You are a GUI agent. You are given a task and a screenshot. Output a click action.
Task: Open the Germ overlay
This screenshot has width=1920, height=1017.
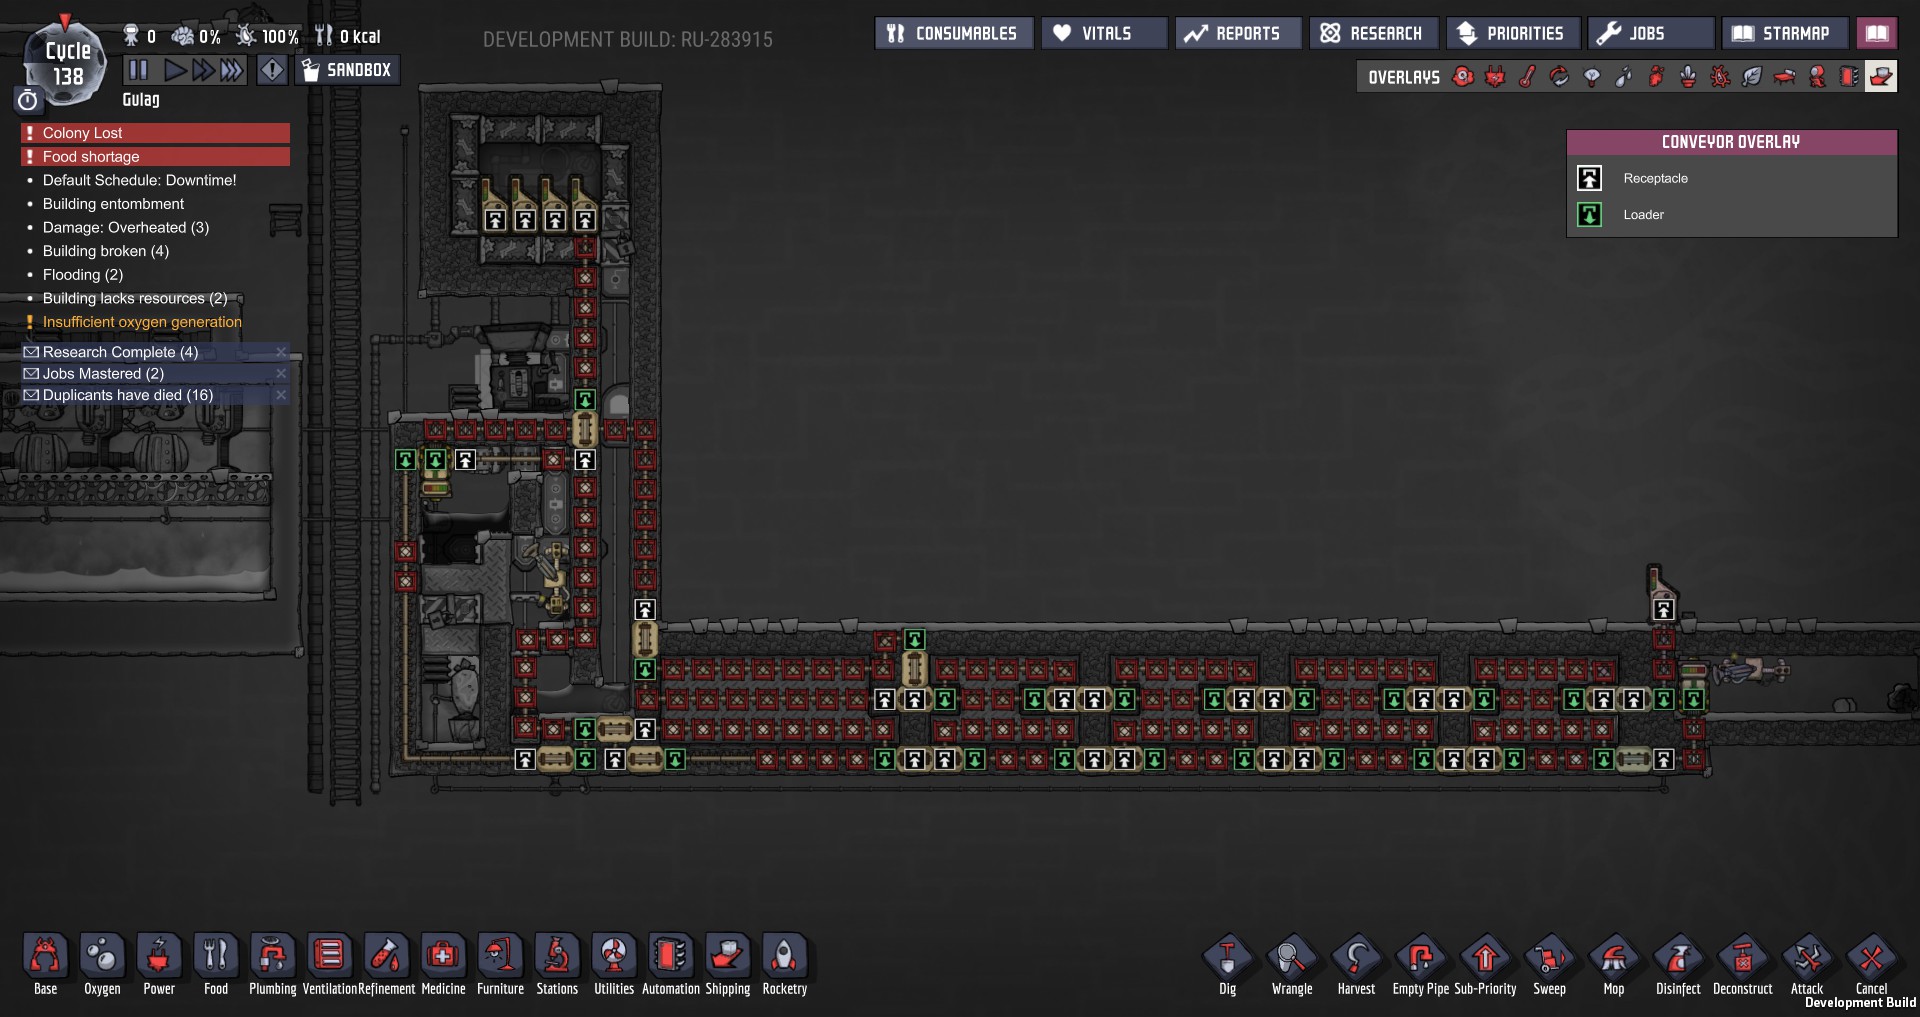point(1720,77)
